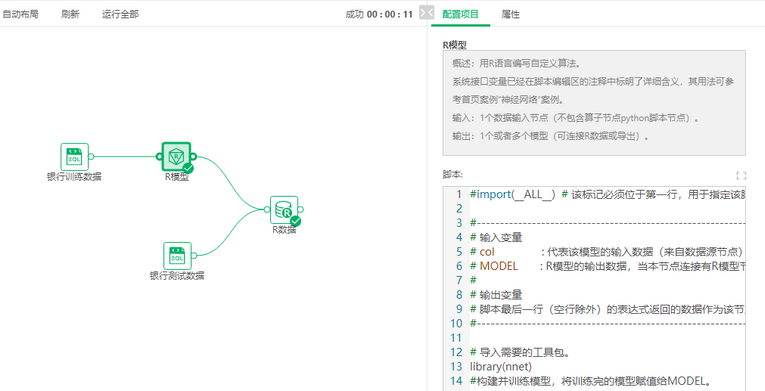765x391 pixels.
Task: Click the output port of 银行训练数据 node
Action: [x=91, y=157]
